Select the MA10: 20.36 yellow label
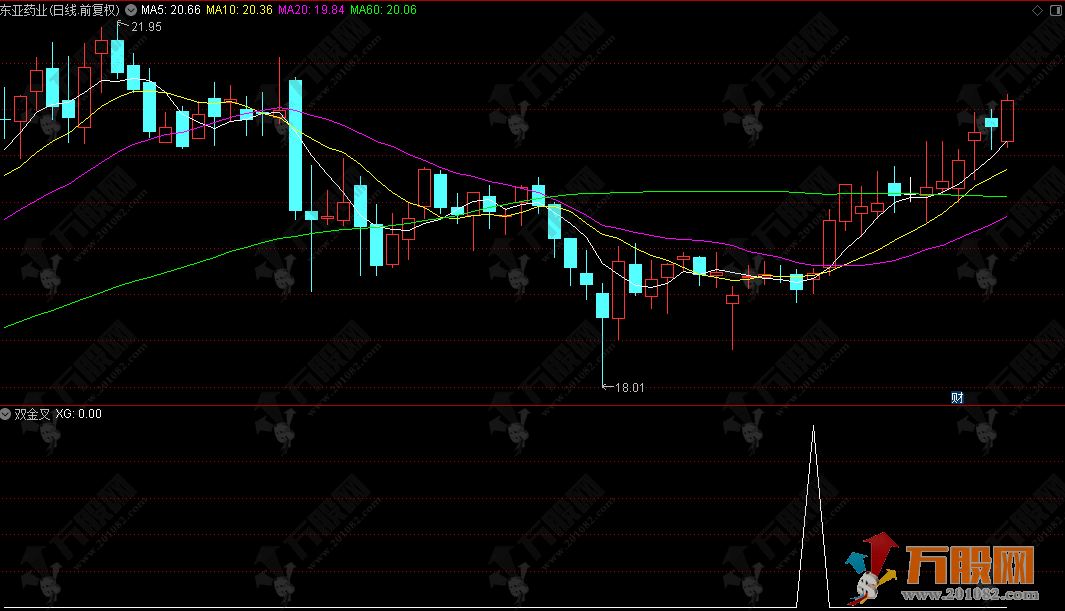 (240, 9)
